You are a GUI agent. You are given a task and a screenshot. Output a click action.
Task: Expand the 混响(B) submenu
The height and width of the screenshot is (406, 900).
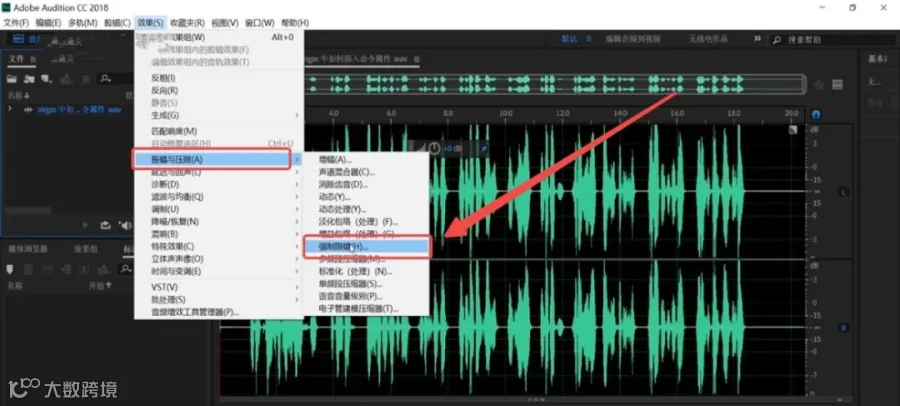tap(218, 234)
